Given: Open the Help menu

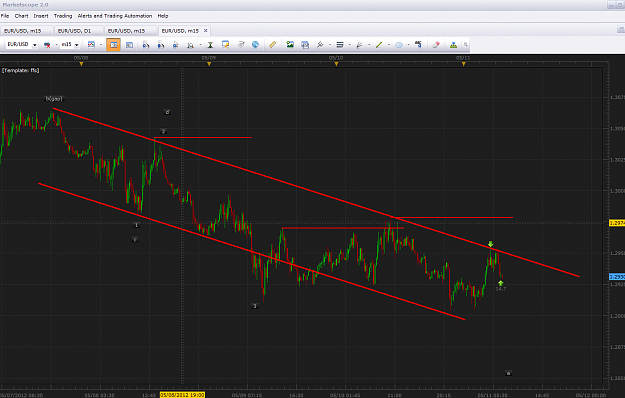Looking at the screenshot, I should (163, 16).
